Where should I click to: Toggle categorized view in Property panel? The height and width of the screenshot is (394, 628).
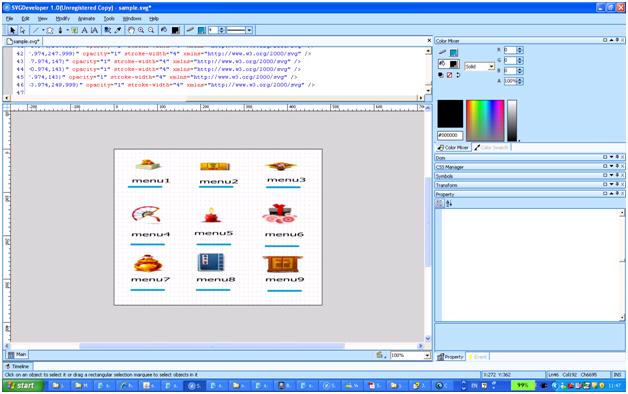(x=439, y=203)
